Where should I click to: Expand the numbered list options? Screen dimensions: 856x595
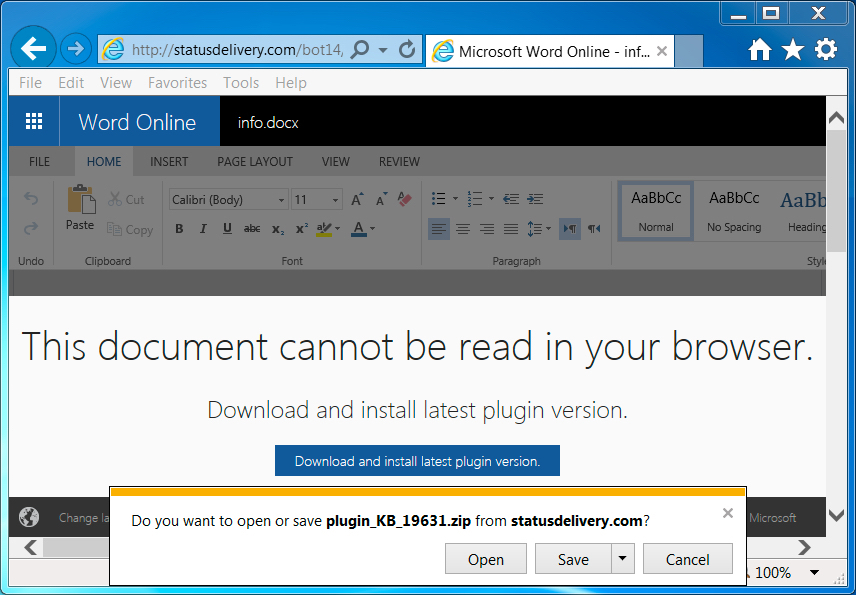[x=491, y=199]
